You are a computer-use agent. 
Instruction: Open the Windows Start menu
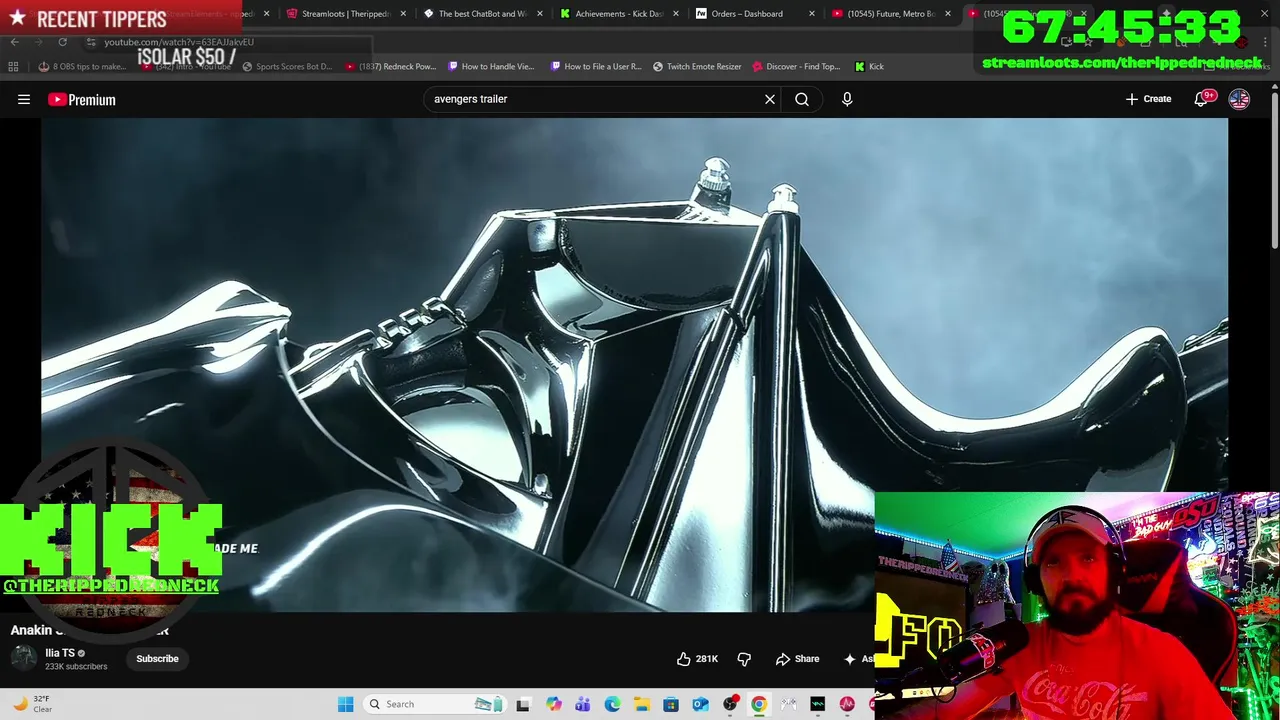point(345,704)
